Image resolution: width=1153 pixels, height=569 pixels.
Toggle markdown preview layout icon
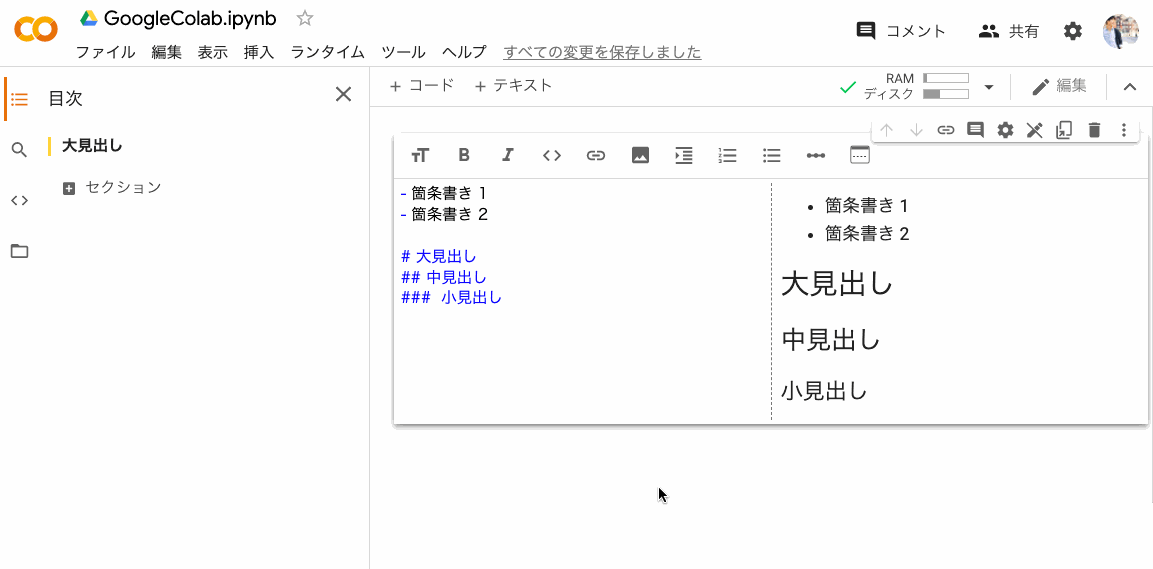860,155
